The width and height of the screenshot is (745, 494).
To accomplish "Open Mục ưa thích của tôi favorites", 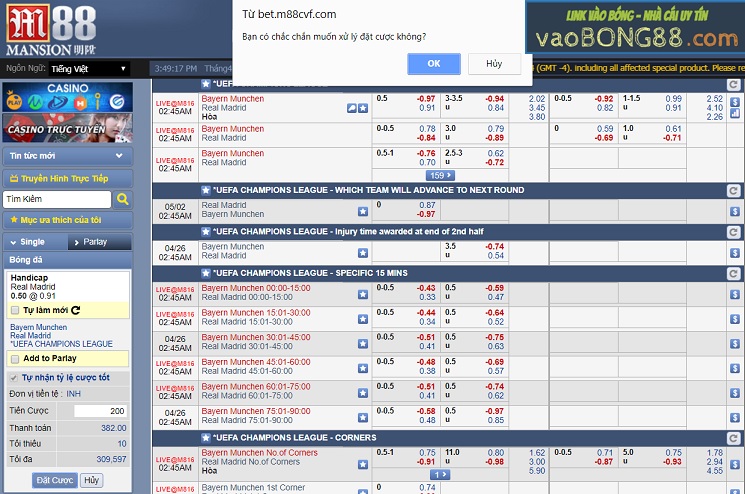I will pos(66,220).
